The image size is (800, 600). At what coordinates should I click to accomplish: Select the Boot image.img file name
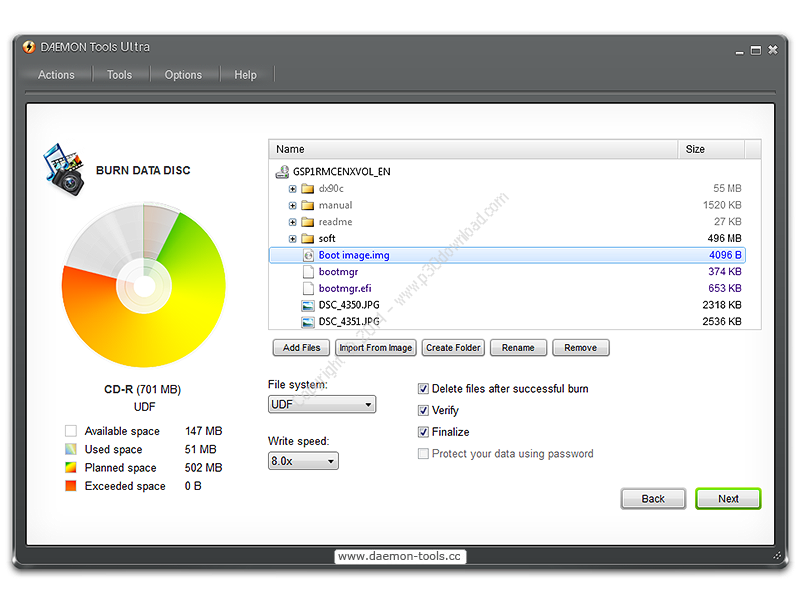pyautogui.click(x=354, y=255)
